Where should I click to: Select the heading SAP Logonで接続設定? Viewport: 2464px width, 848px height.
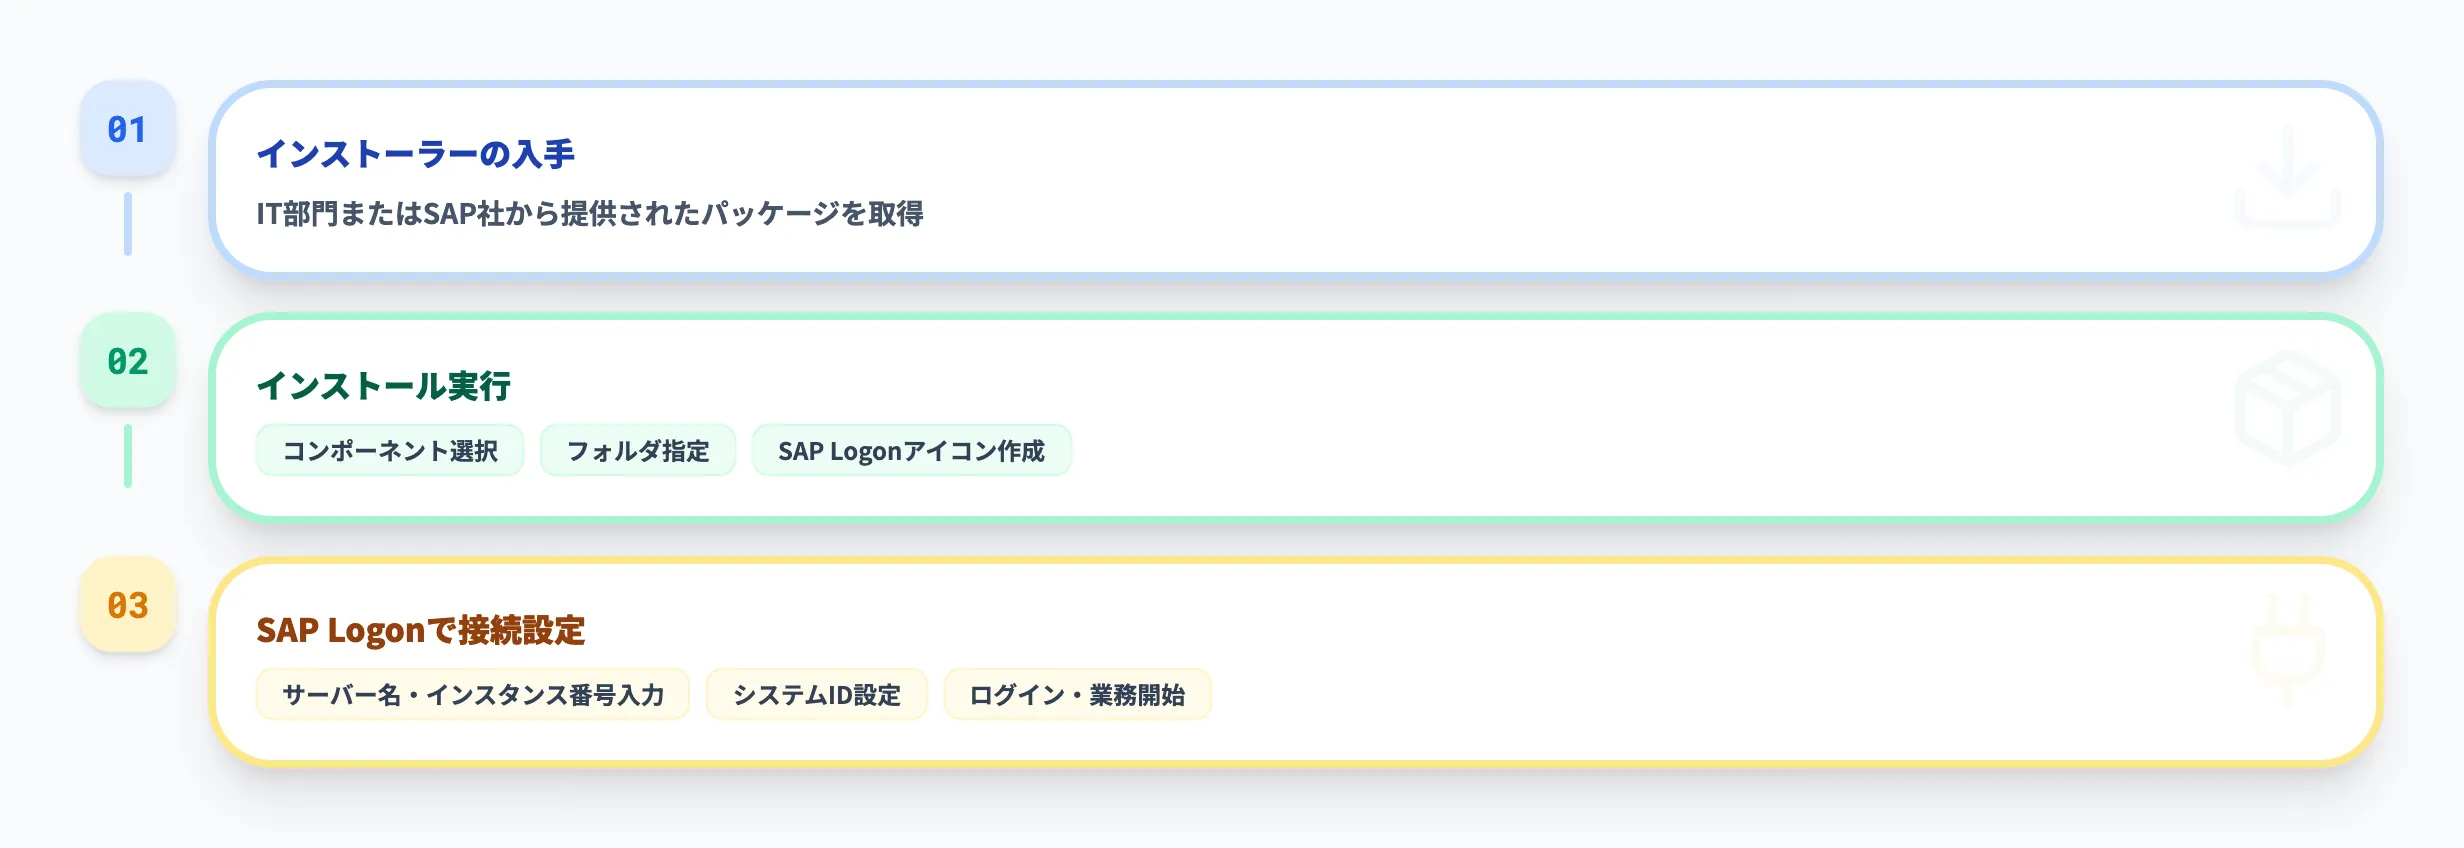420,630
